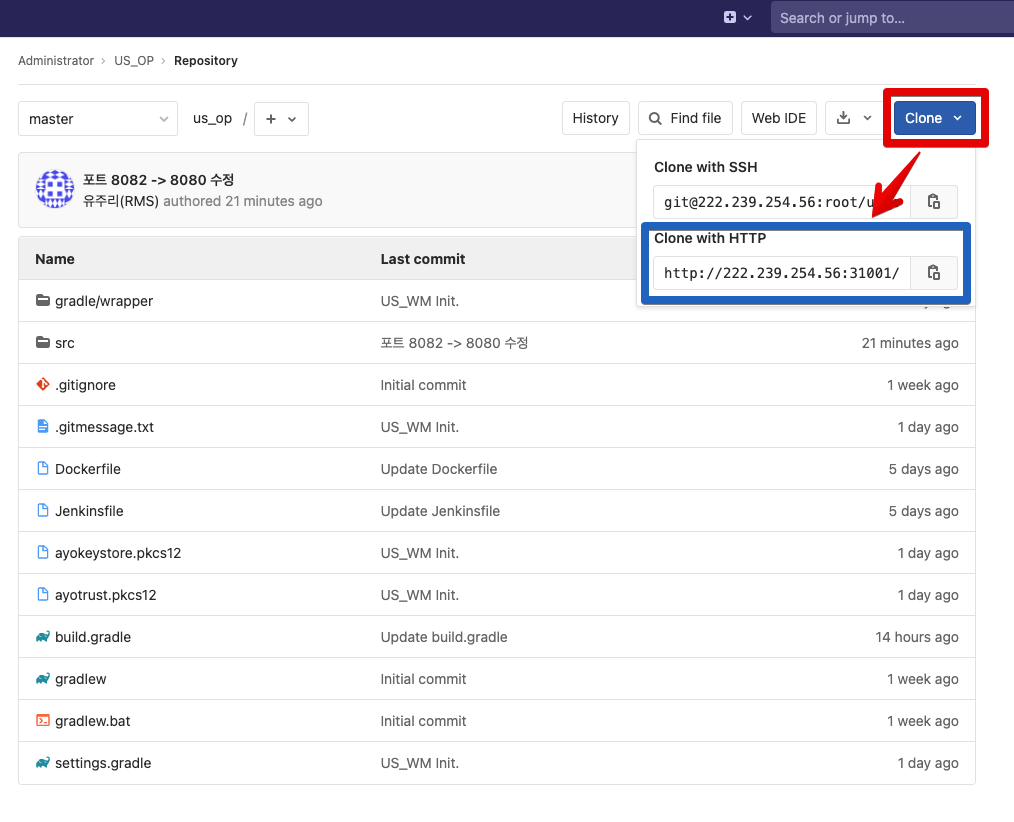The image size is (1014, 822).
Task: Copy the HTTP clone URL
Action: [933, 272]
